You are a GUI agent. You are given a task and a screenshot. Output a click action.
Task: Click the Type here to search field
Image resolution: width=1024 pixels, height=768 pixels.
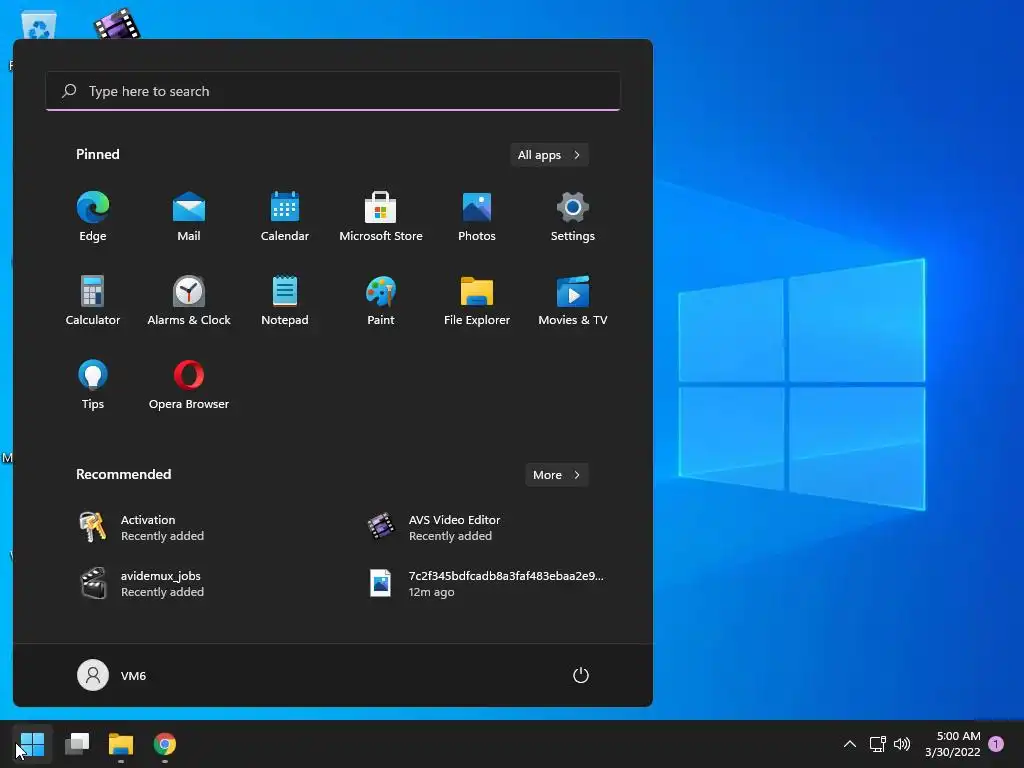click(333, 91)
